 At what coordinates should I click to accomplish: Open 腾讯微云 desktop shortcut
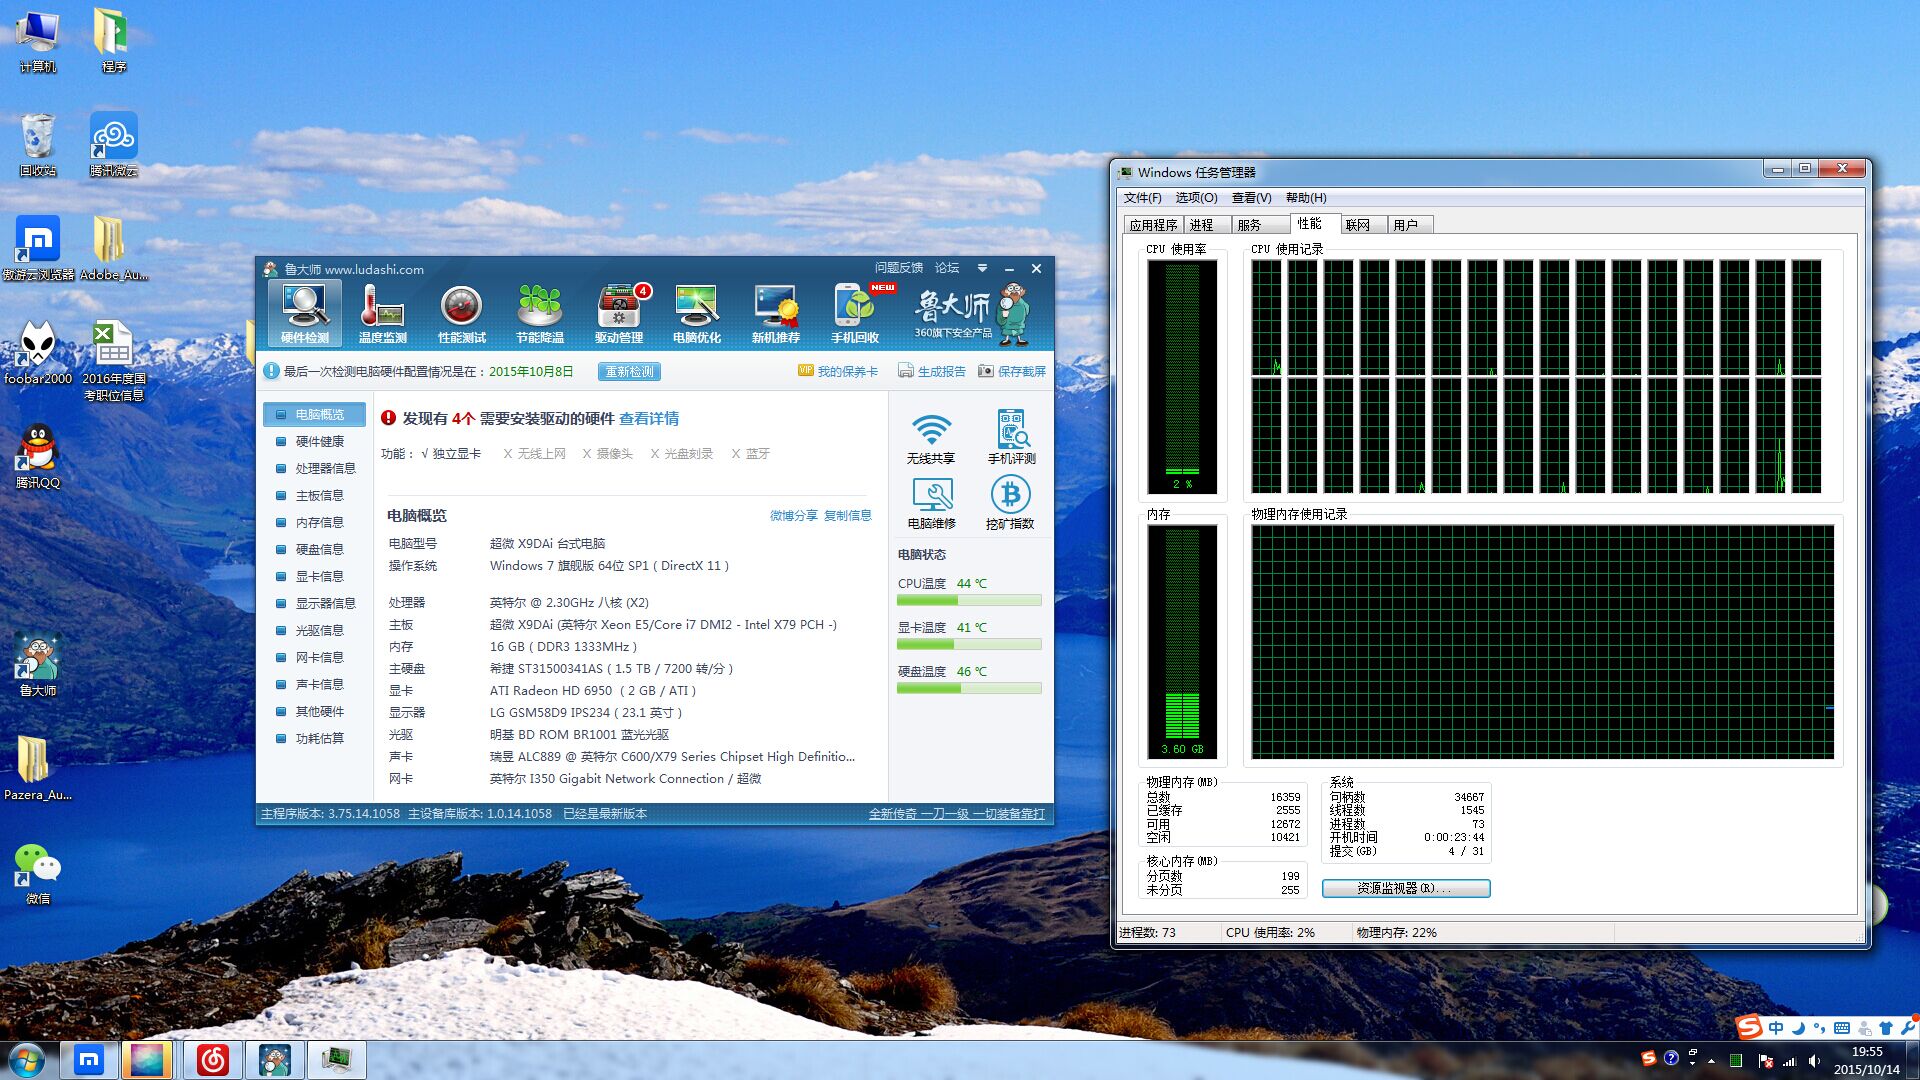coord(114,145)
